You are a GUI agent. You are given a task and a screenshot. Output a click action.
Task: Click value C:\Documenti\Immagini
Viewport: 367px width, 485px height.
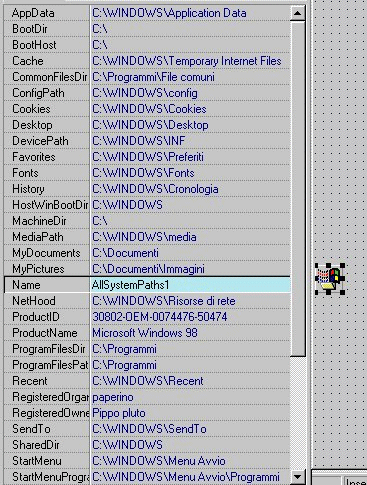click(x=148, y=269)
